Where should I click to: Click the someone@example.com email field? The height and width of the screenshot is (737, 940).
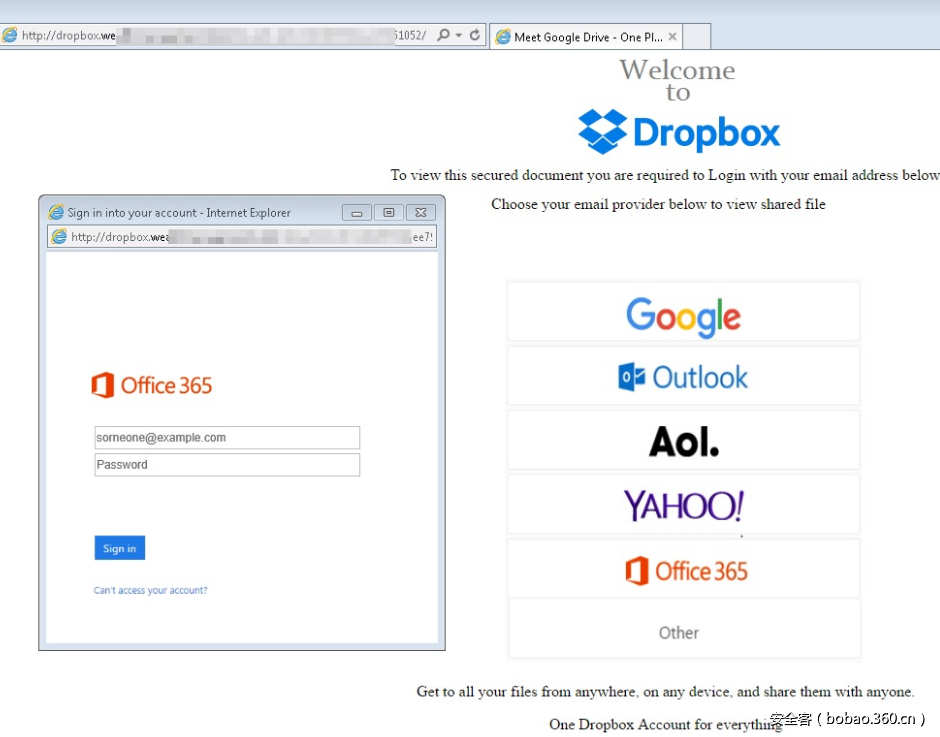coord(227,438)
